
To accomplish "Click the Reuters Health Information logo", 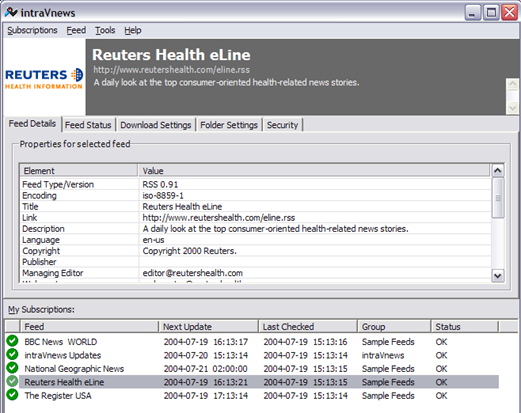I will coord(44,79).
